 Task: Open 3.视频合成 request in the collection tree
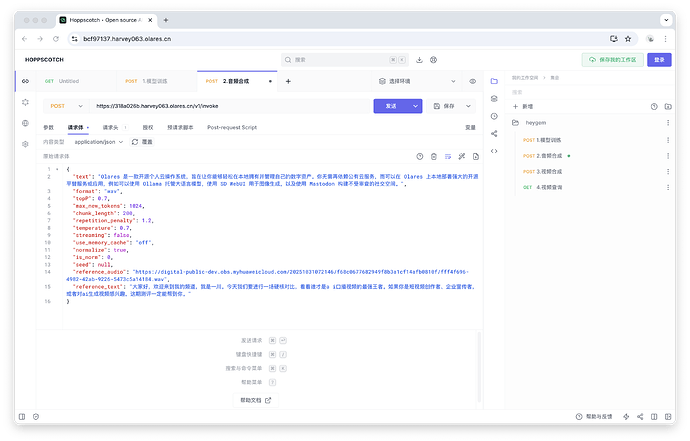coord(551,171)
